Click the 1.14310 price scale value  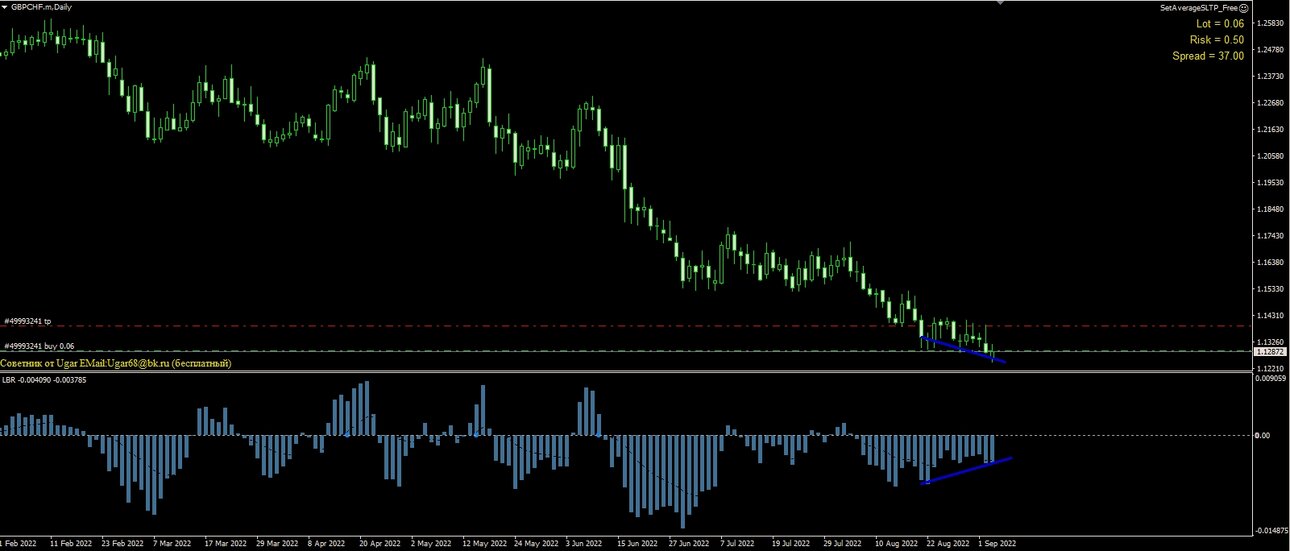[x=1272, y=315]
